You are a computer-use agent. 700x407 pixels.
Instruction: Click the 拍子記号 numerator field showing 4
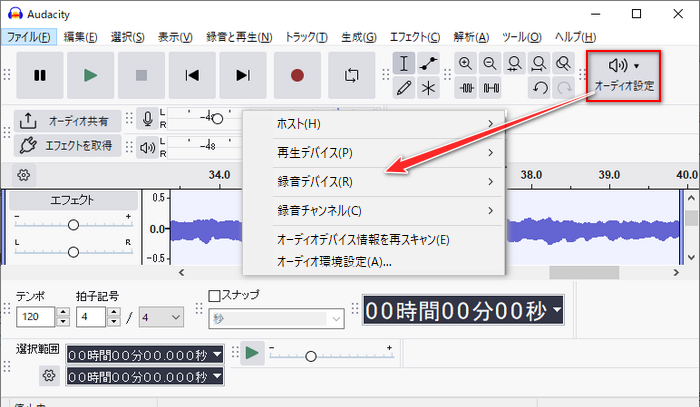click(91, 317)
